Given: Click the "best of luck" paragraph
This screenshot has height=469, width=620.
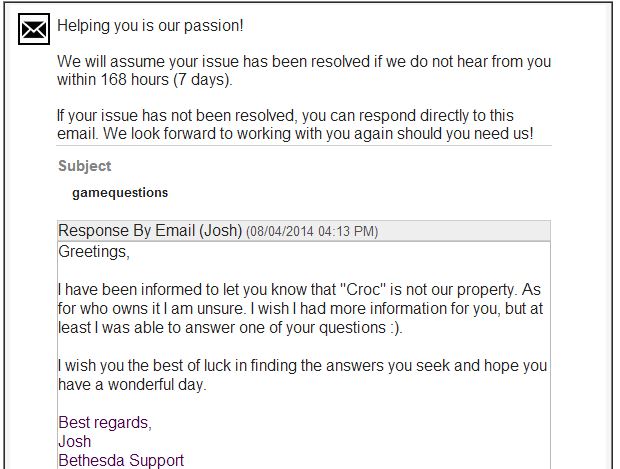Looking at the screenshot, I should (302, 375).
